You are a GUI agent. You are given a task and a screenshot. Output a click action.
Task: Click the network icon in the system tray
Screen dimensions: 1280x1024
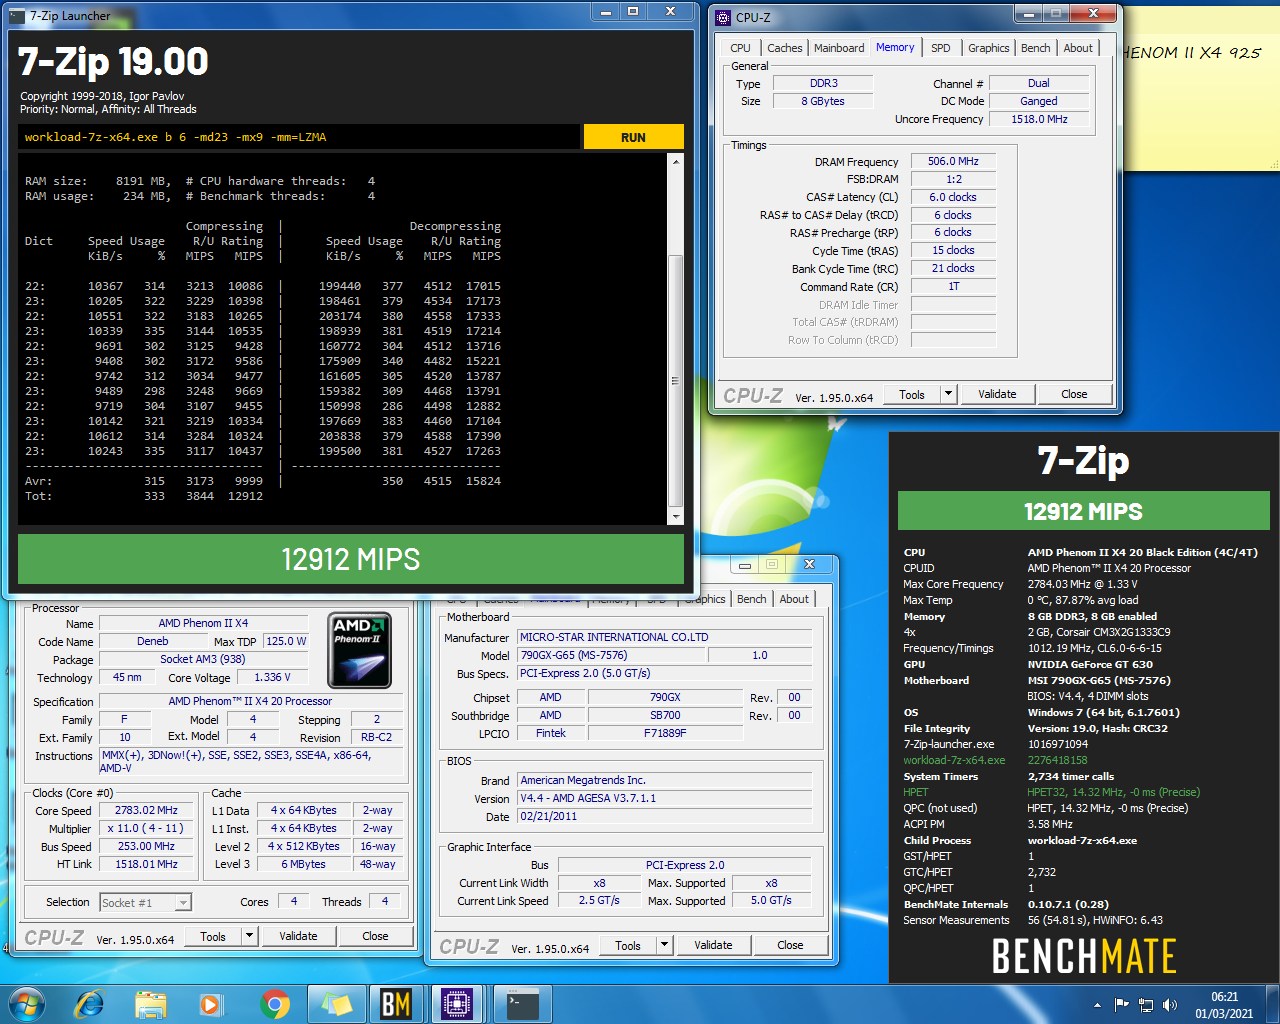[1146, 1004]
